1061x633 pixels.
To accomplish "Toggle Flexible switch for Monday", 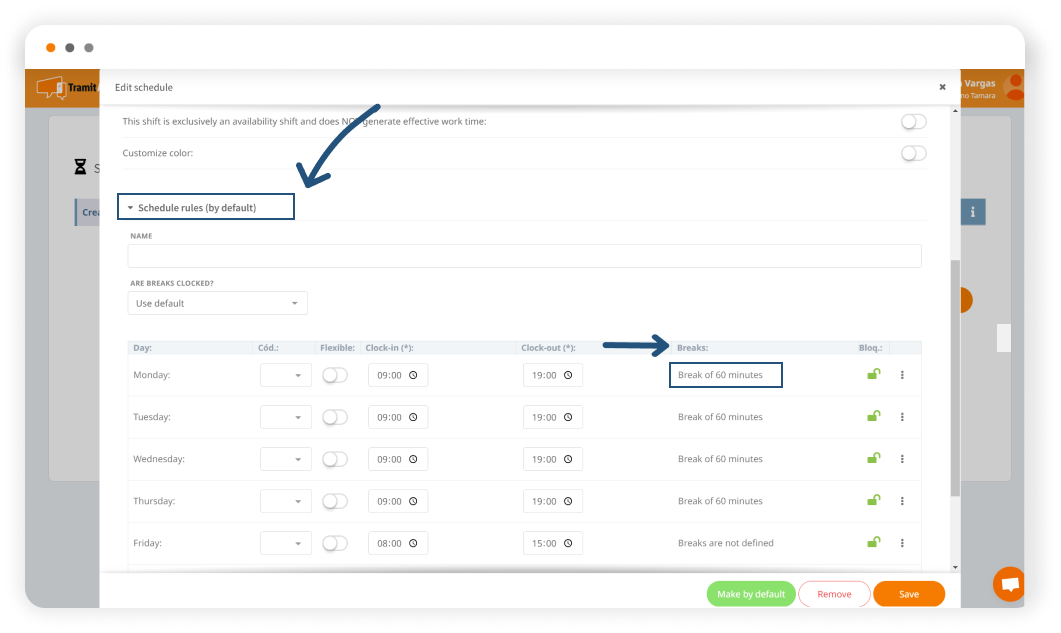I will click(x=335, y=375).
